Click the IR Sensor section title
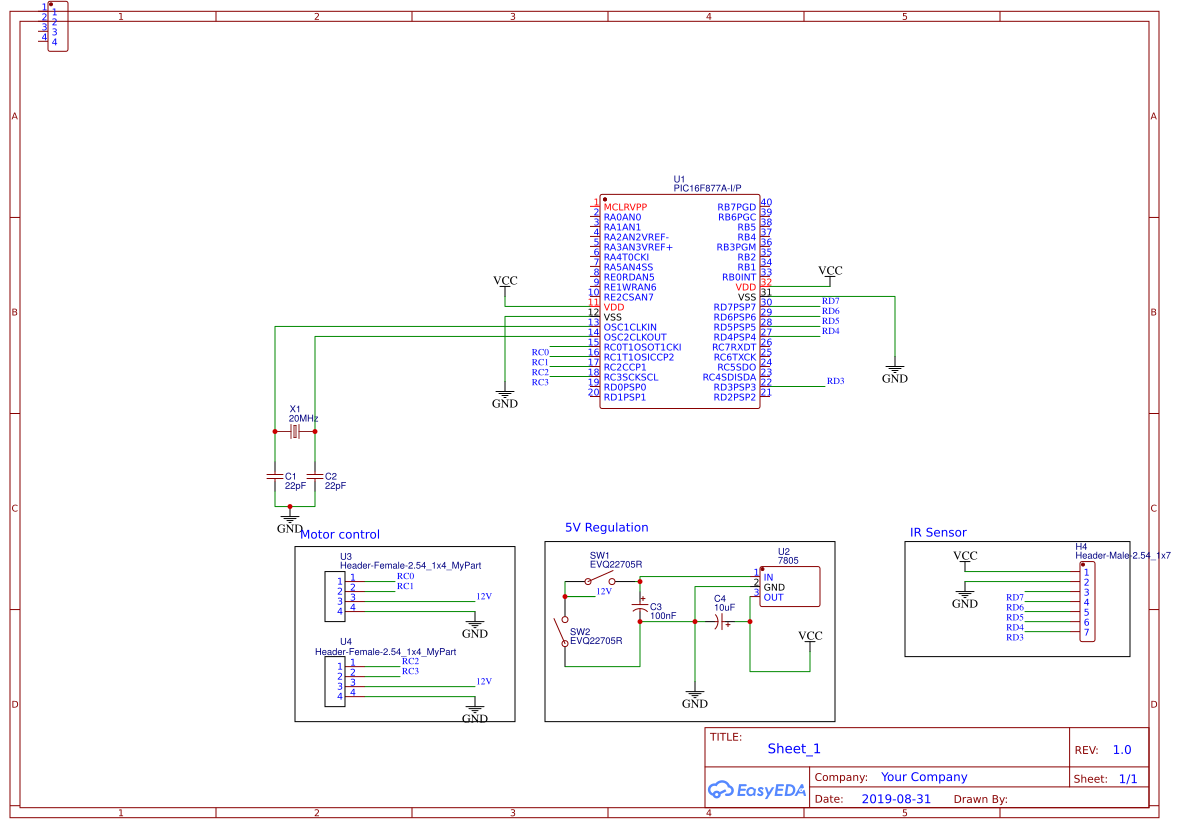 click(937, 532)
